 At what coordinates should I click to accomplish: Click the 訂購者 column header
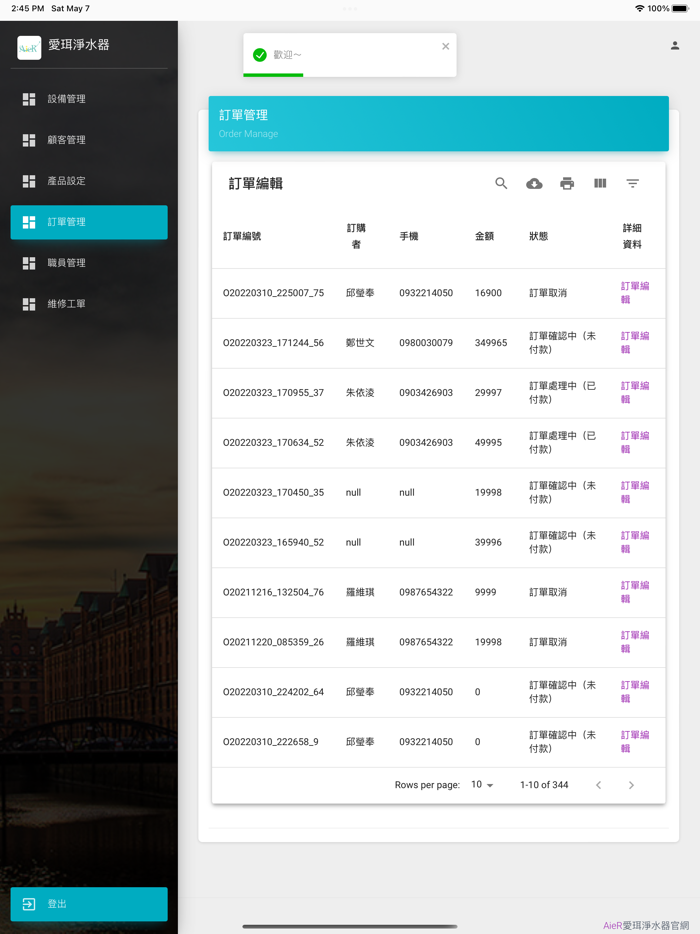356,236
